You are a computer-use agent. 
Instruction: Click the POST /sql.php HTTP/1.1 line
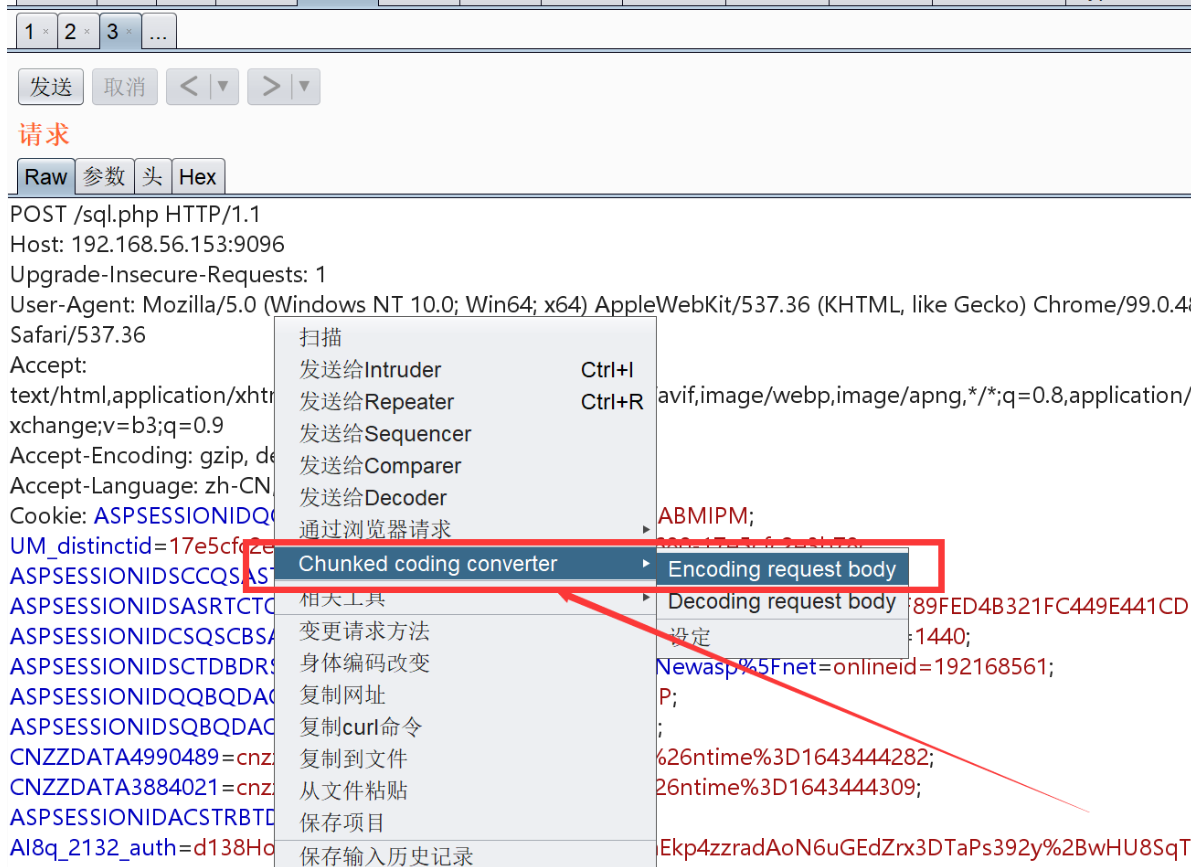pyautogui.click(x=135, y=214)
